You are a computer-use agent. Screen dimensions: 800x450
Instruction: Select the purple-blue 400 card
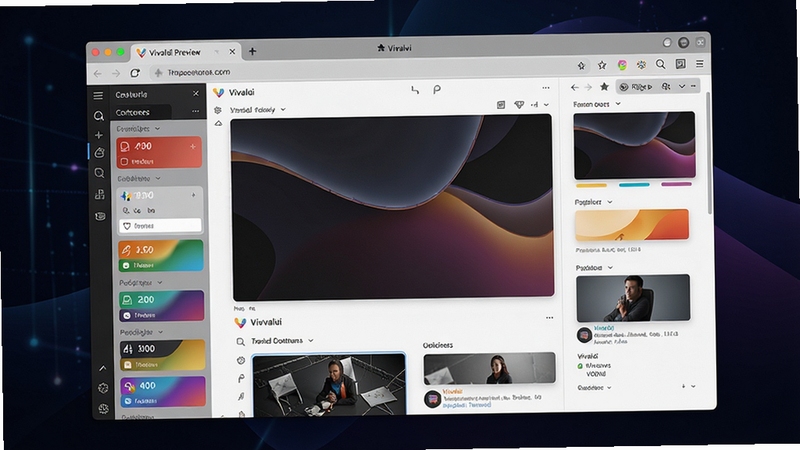pos(163,392)
